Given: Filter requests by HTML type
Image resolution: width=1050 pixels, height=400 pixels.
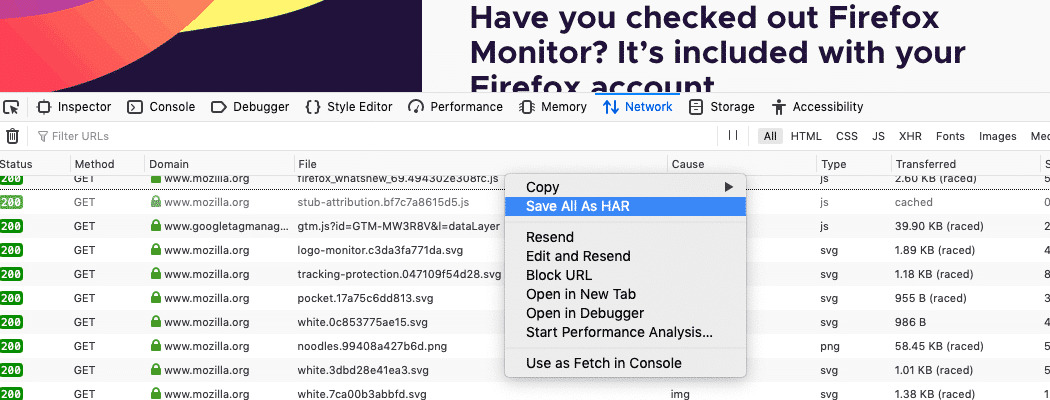Looking at the screenshot, I should [806, 136].
